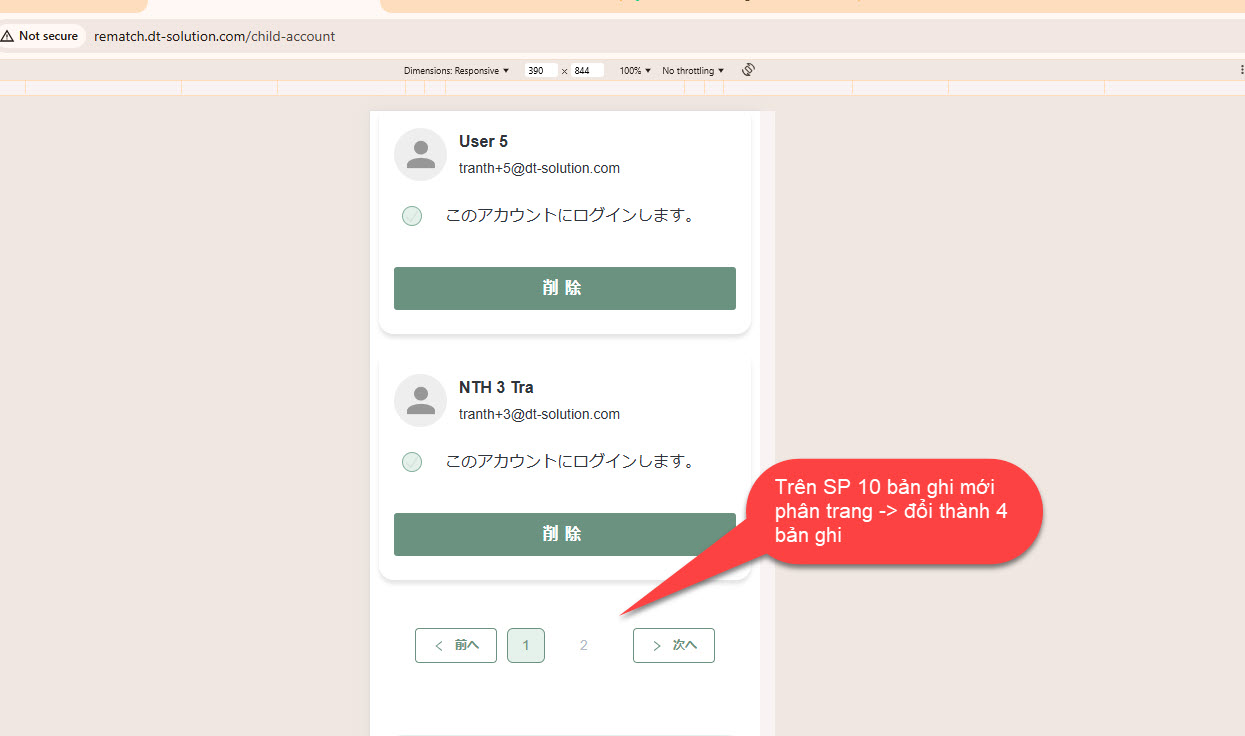Select pagination page 1
This screenshot has height=736, width=1245.
click(x=526, y=646)
